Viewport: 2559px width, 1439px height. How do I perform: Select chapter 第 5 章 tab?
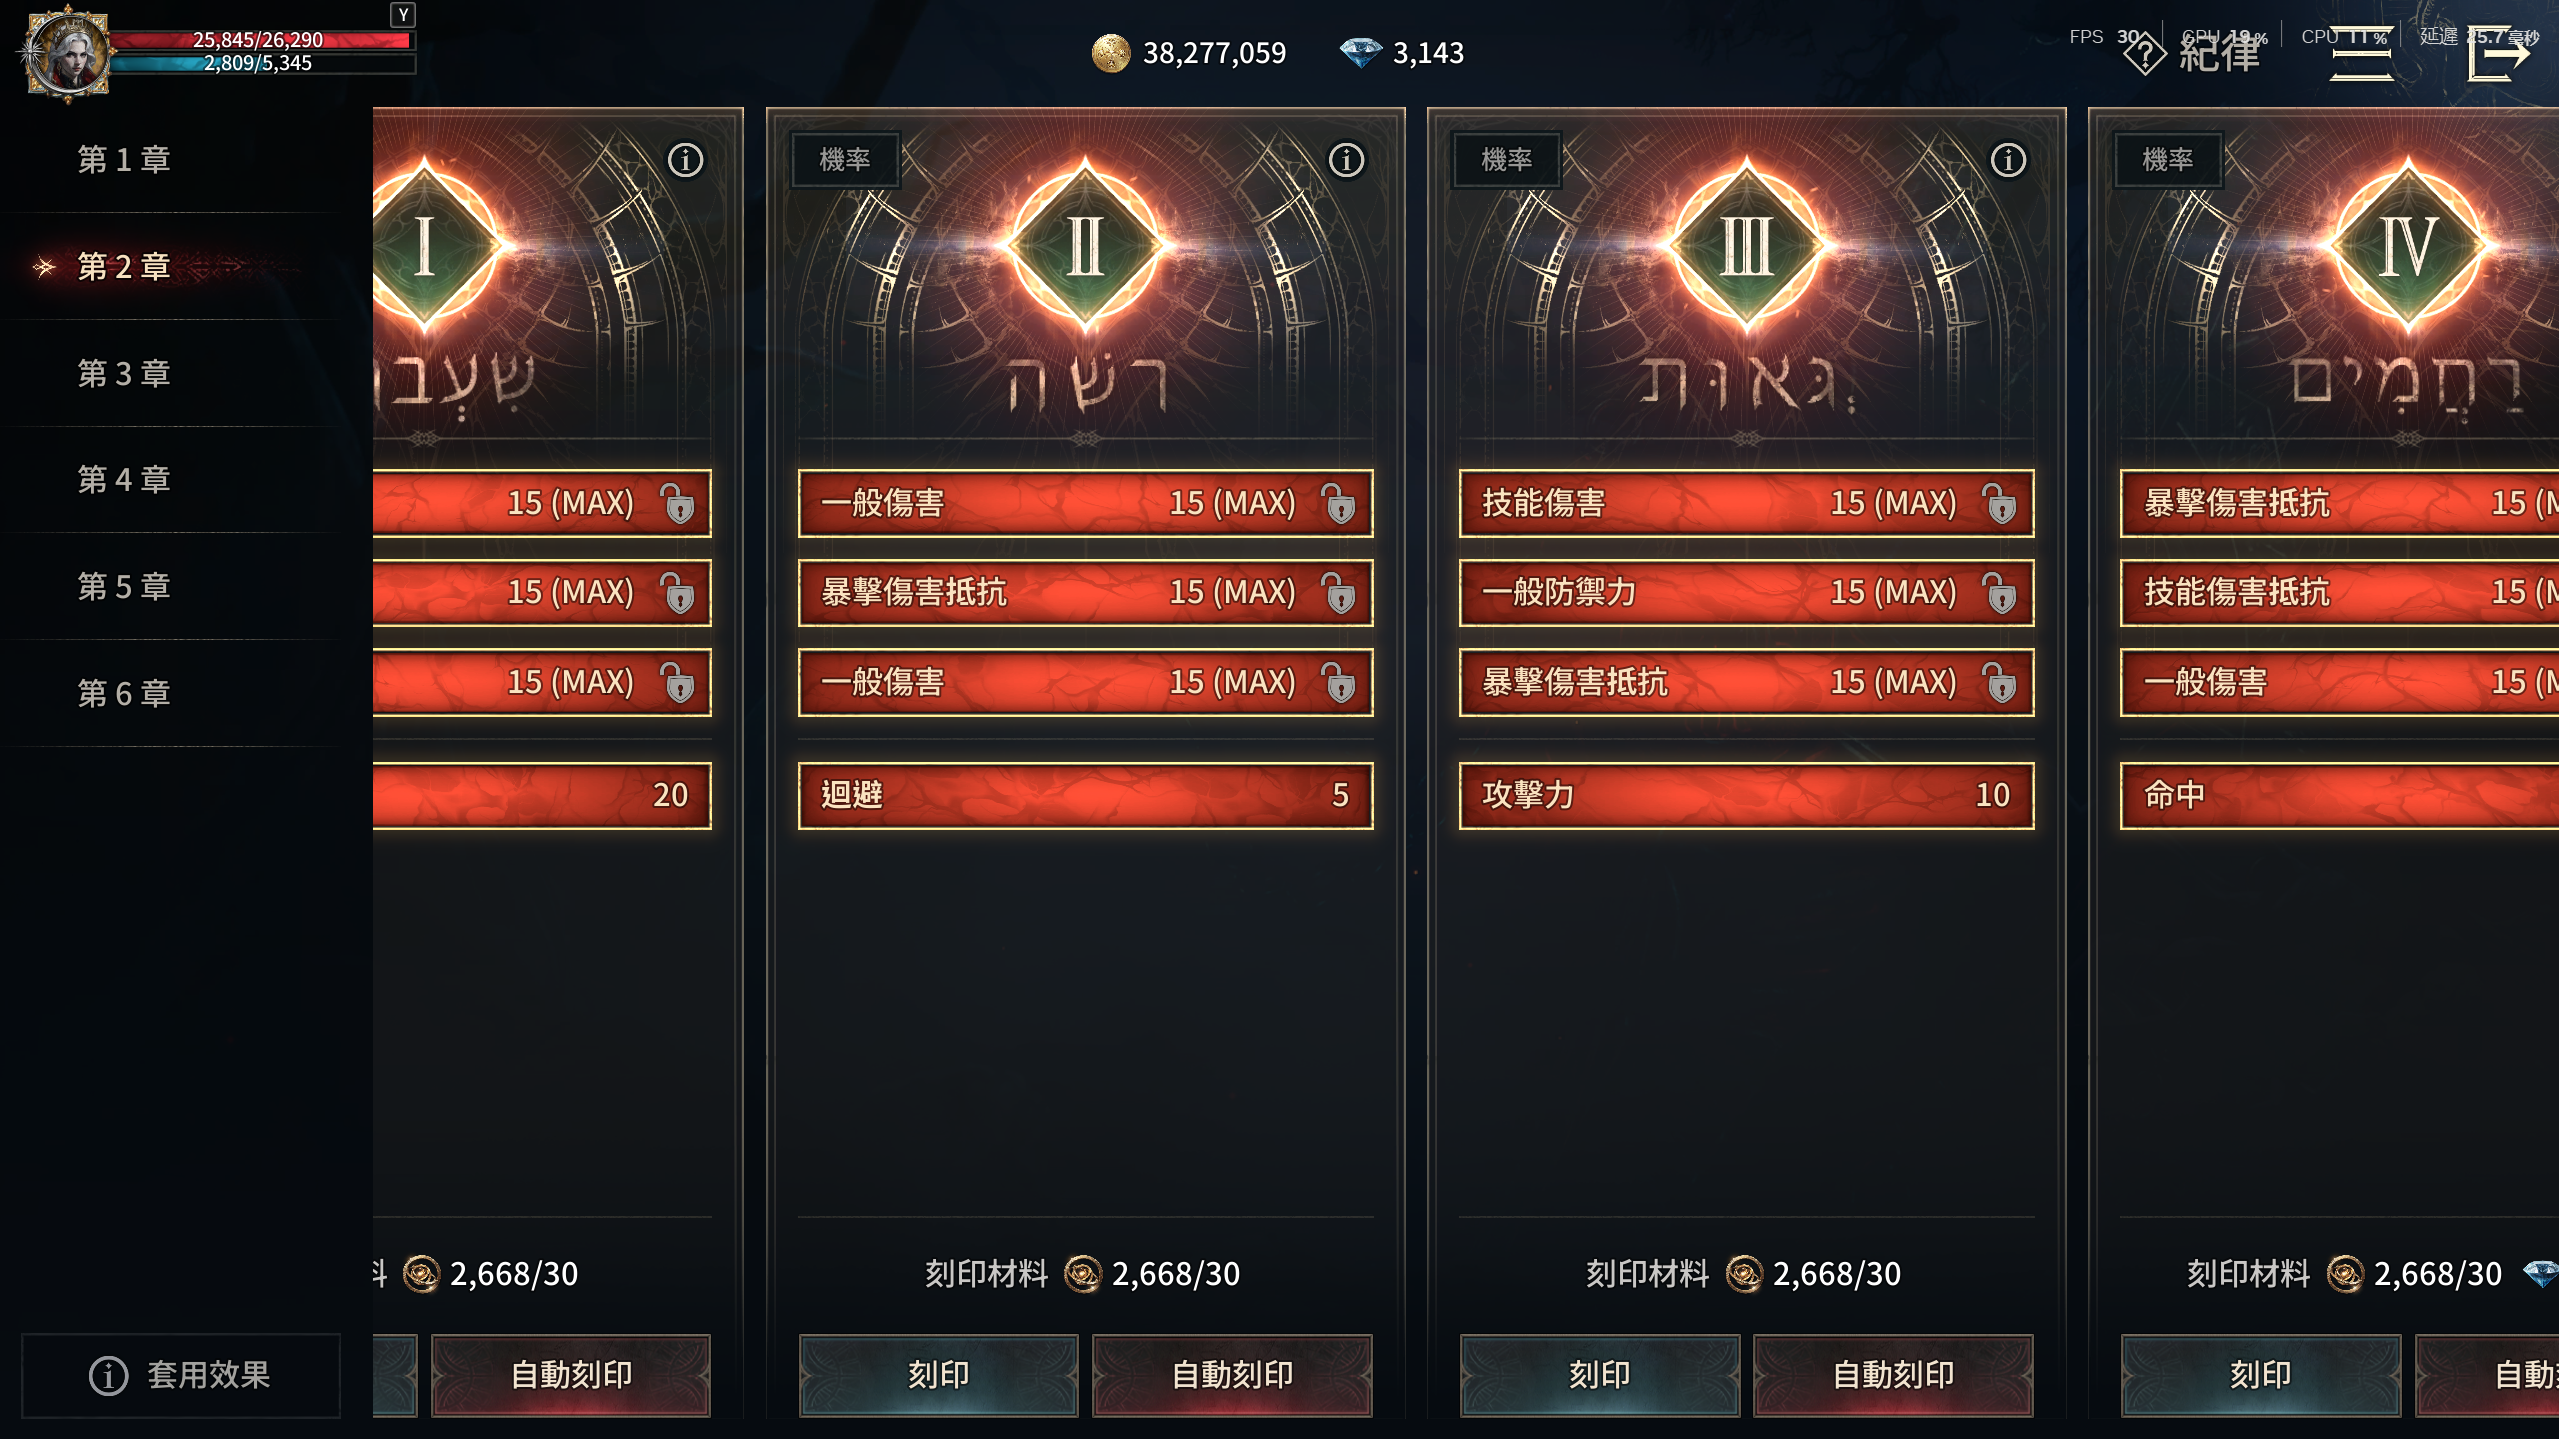pos(125,586)
